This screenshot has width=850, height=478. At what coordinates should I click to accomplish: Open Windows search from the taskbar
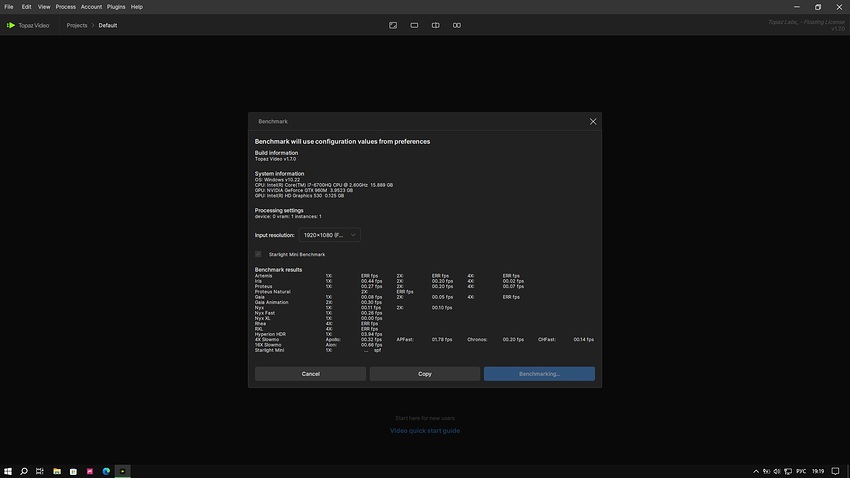coord(24,471)
